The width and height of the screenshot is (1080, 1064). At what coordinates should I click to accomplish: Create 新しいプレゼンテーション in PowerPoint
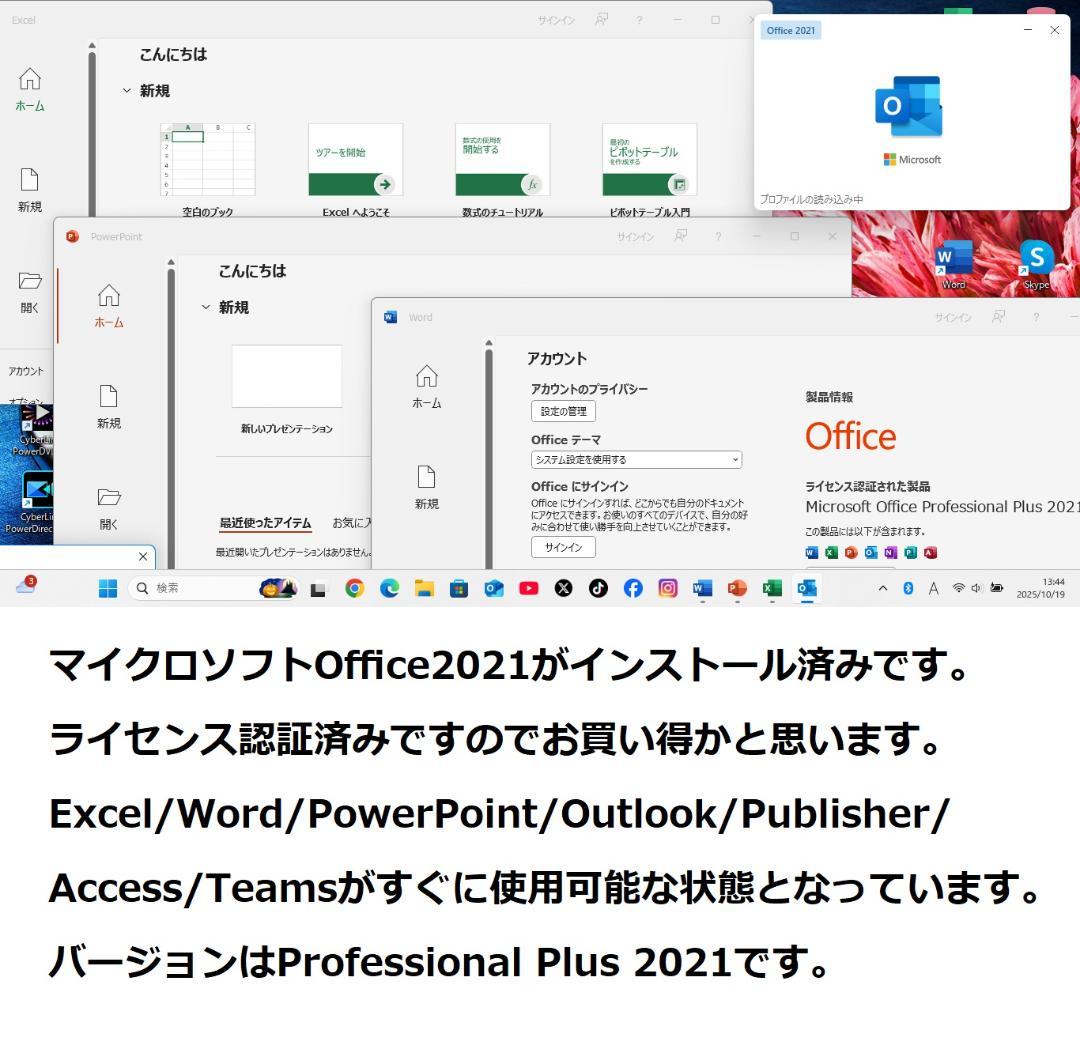287,389
